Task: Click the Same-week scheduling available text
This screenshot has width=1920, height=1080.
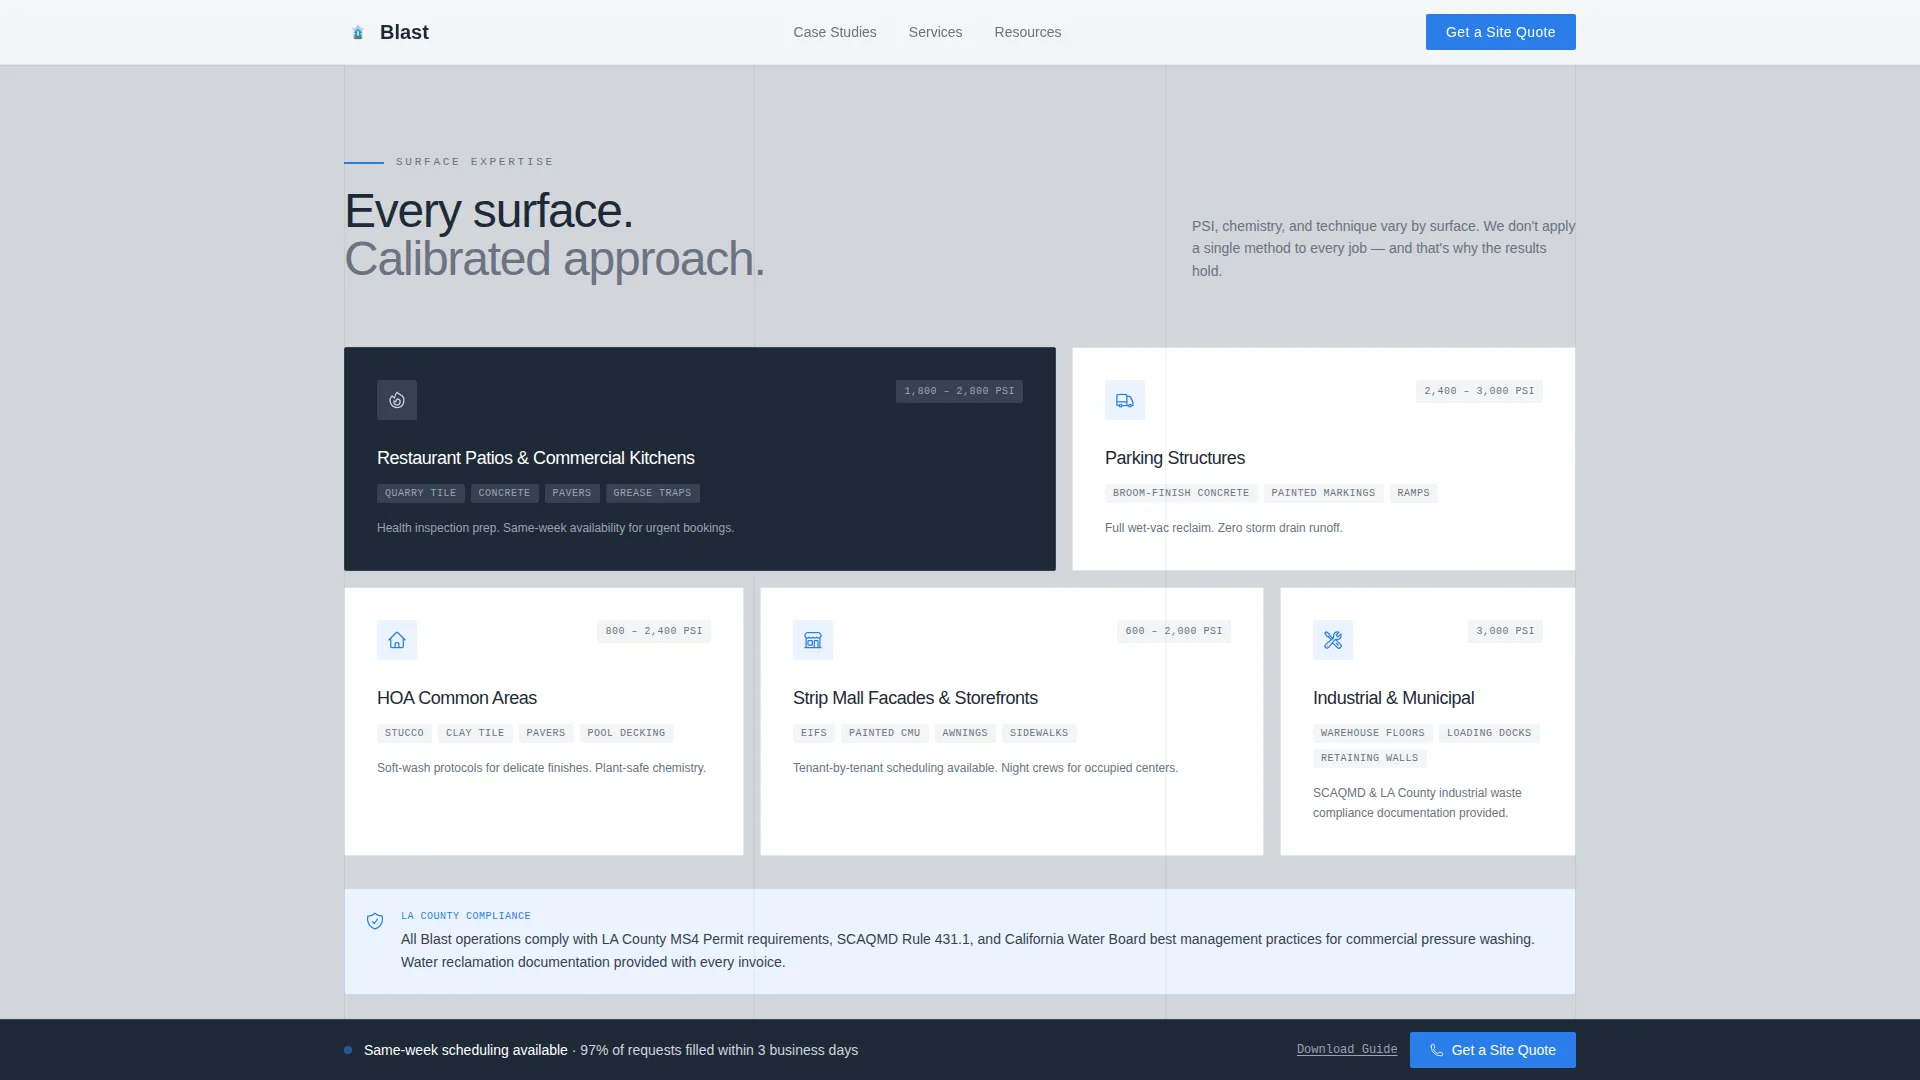Action: coord(465,1050)
